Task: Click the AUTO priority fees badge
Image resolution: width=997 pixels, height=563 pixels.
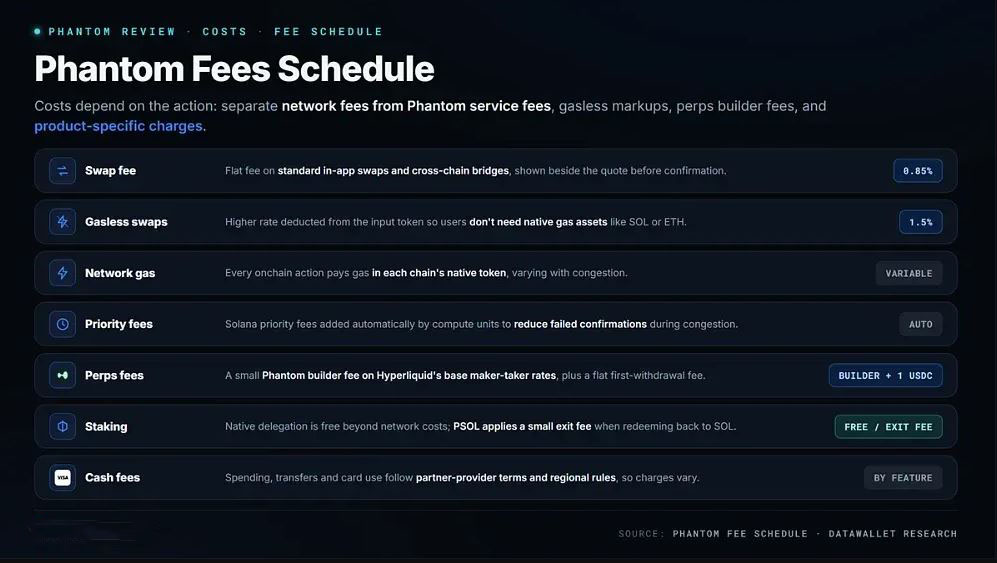Action: [921, 324]
